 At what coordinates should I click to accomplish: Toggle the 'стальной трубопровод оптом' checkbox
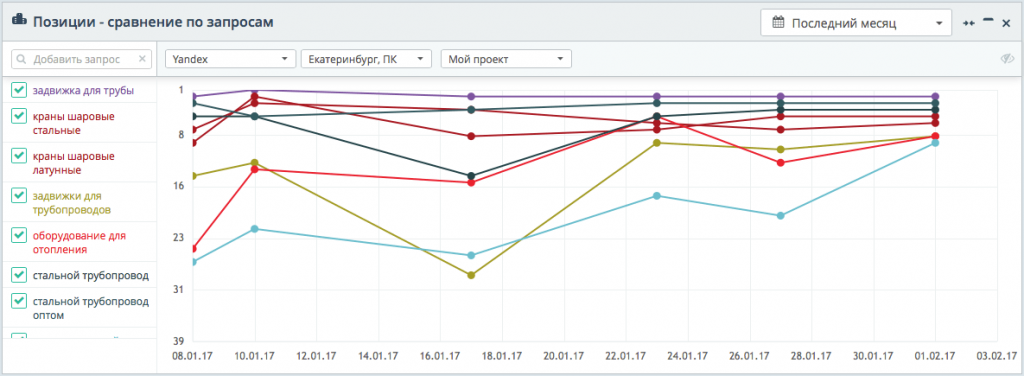pyautogui.click(x=19, y=302)
